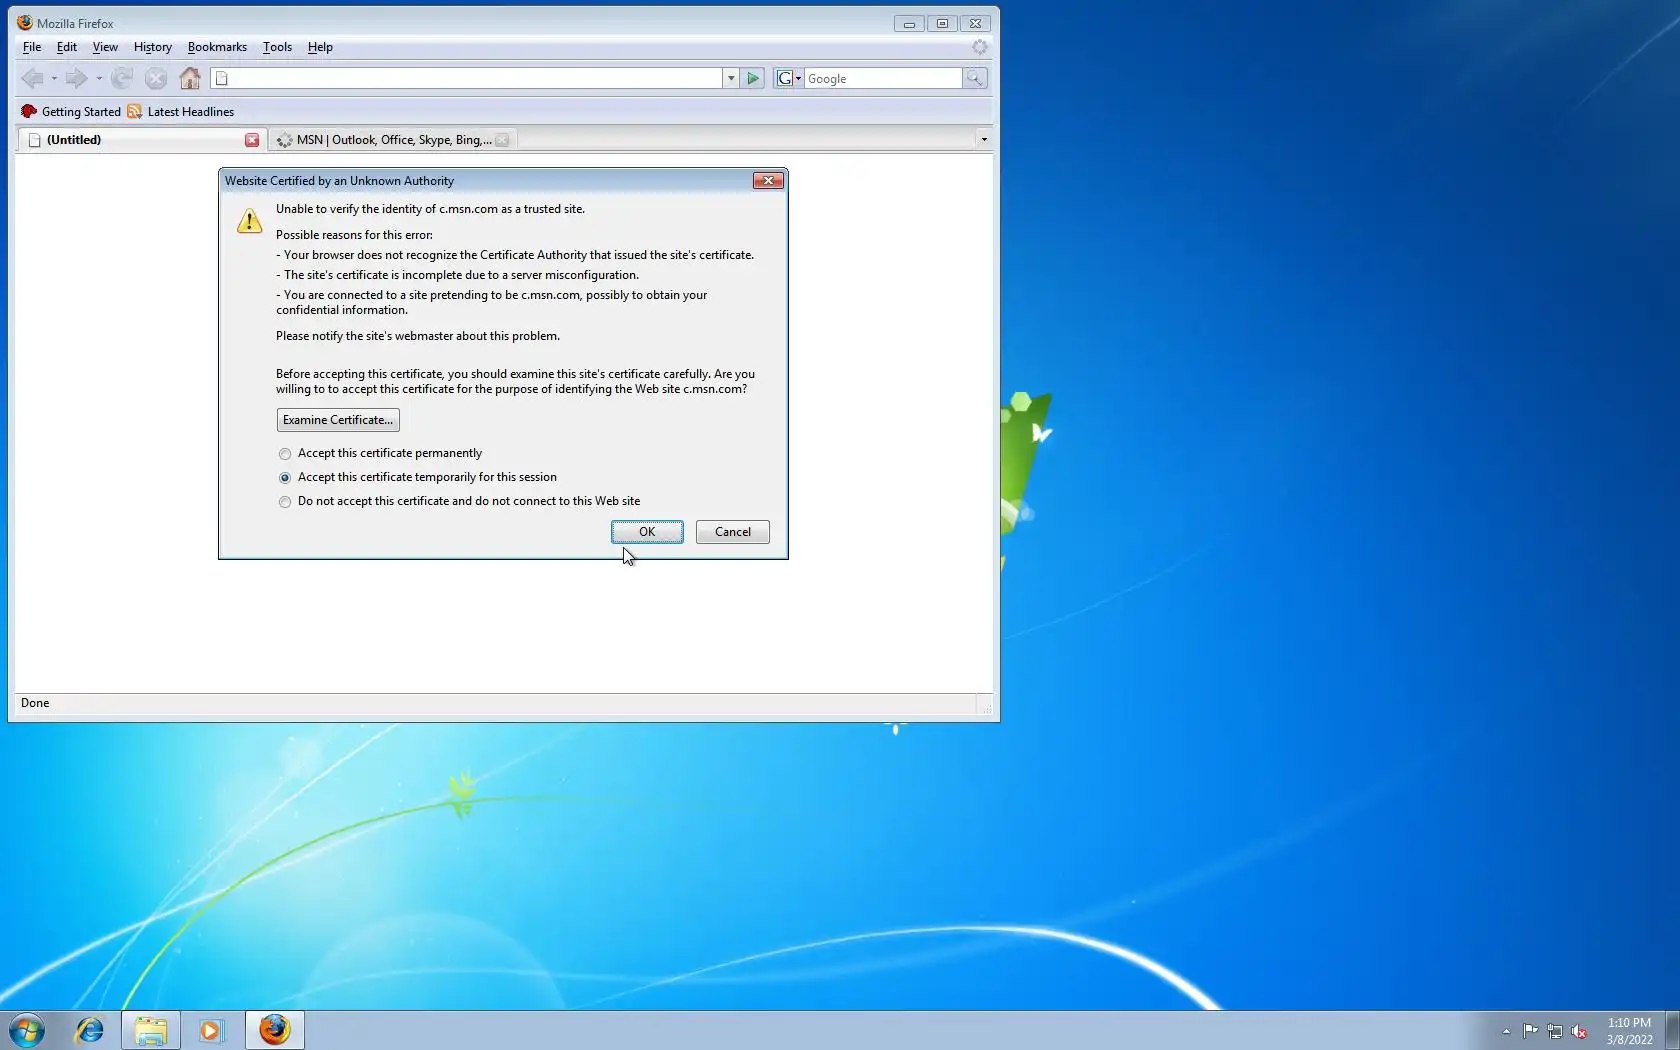Click the Getting Started bookmark
The height and width of the screenshot is (1050, 1680).
click(71, 111)
